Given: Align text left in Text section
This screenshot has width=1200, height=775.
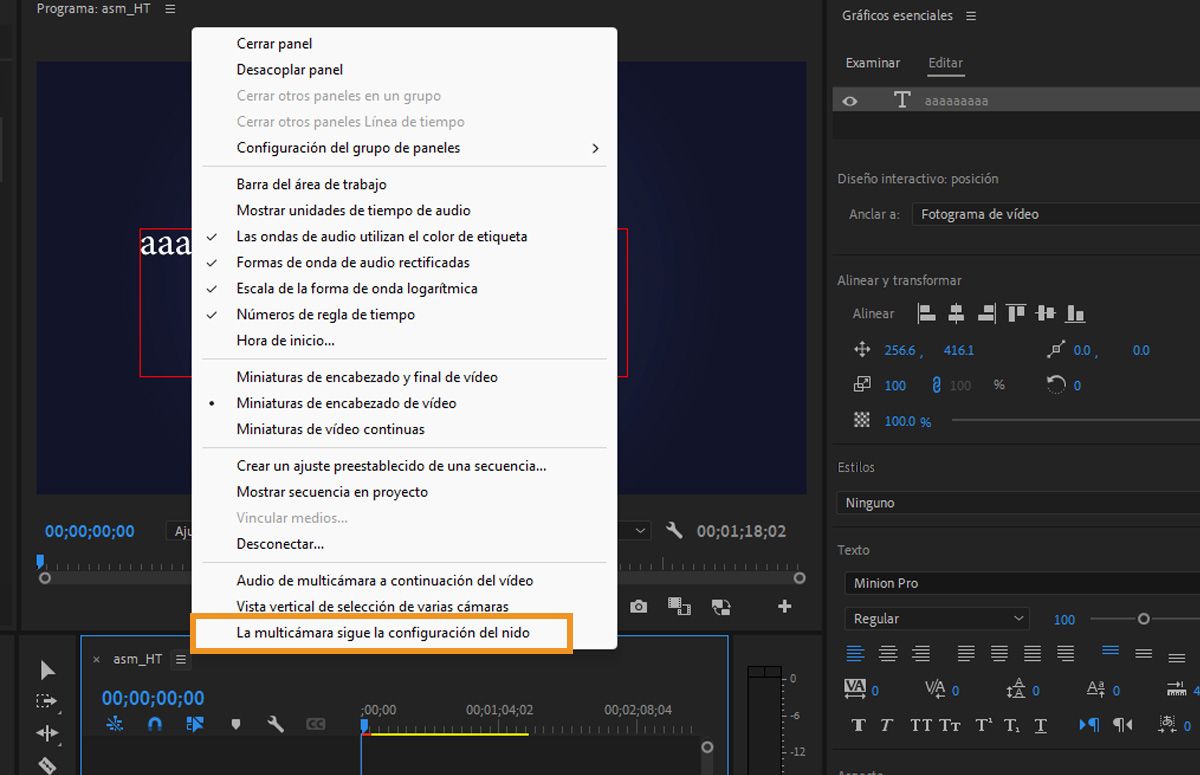Looking at the screenshot, I should click(x=855, y=654).
